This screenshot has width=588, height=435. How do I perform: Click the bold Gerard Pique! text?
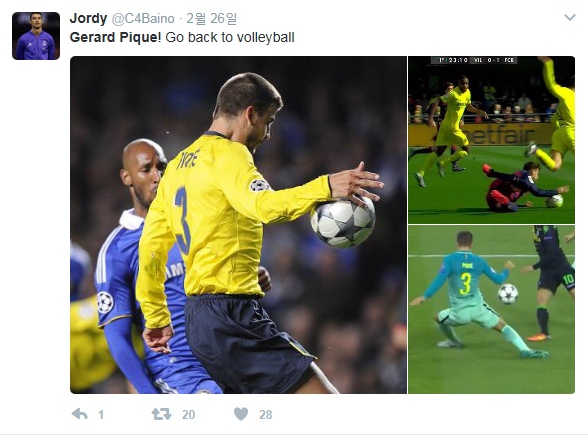115,38
